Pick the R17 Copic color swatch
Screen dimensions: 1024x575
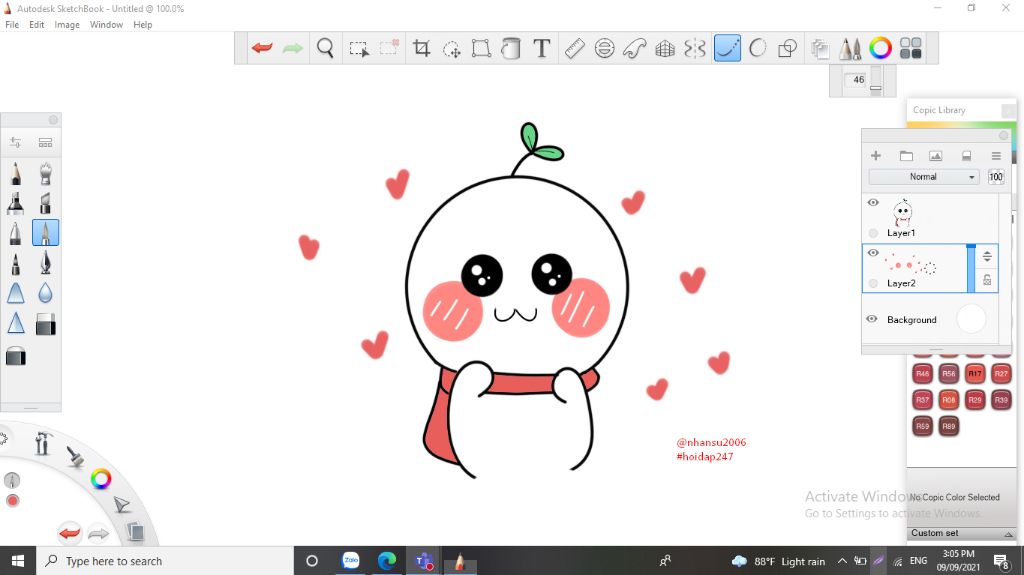pos(974,373)
